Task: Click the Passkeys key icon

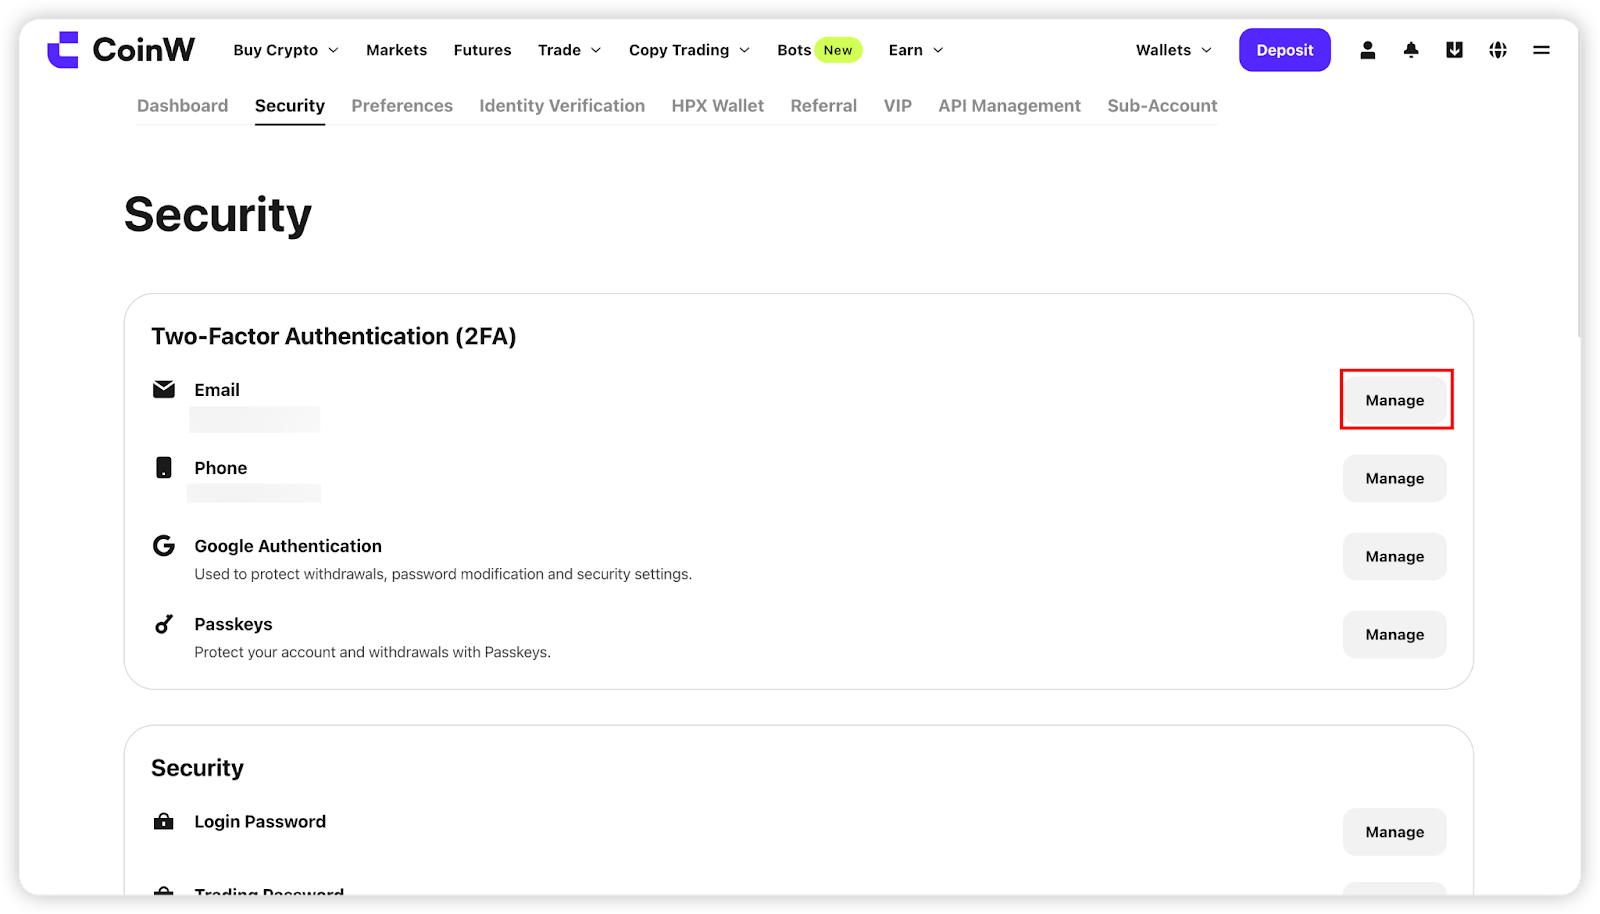Action: coord(164,624)
